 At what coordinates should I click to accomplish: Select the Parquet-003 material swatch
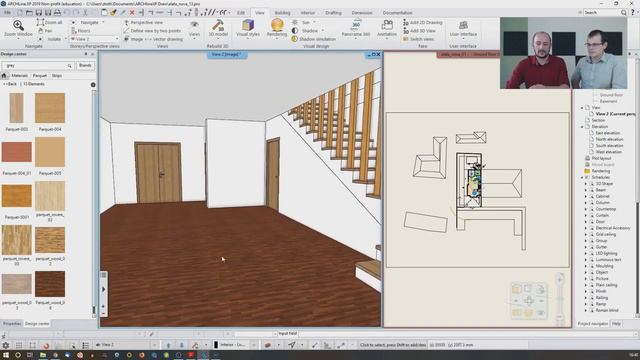coord(17,108)
